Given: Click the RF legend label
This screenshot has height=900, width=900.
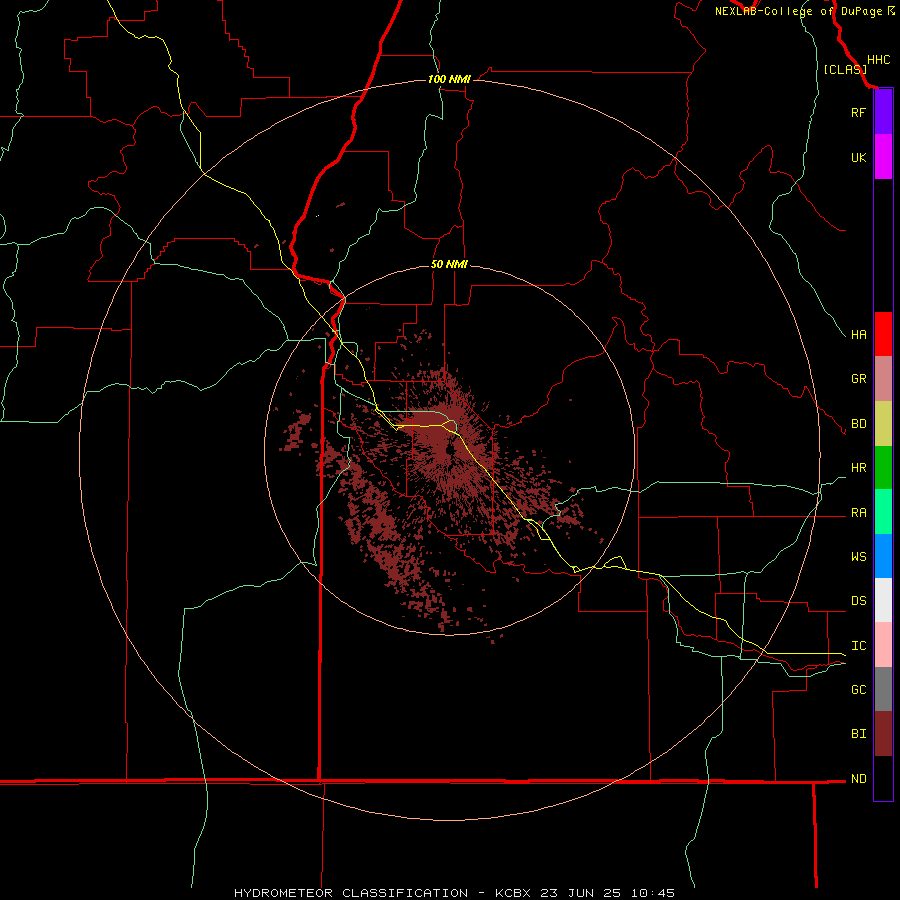Looking at the screenshot, I should tap(858, 113).
